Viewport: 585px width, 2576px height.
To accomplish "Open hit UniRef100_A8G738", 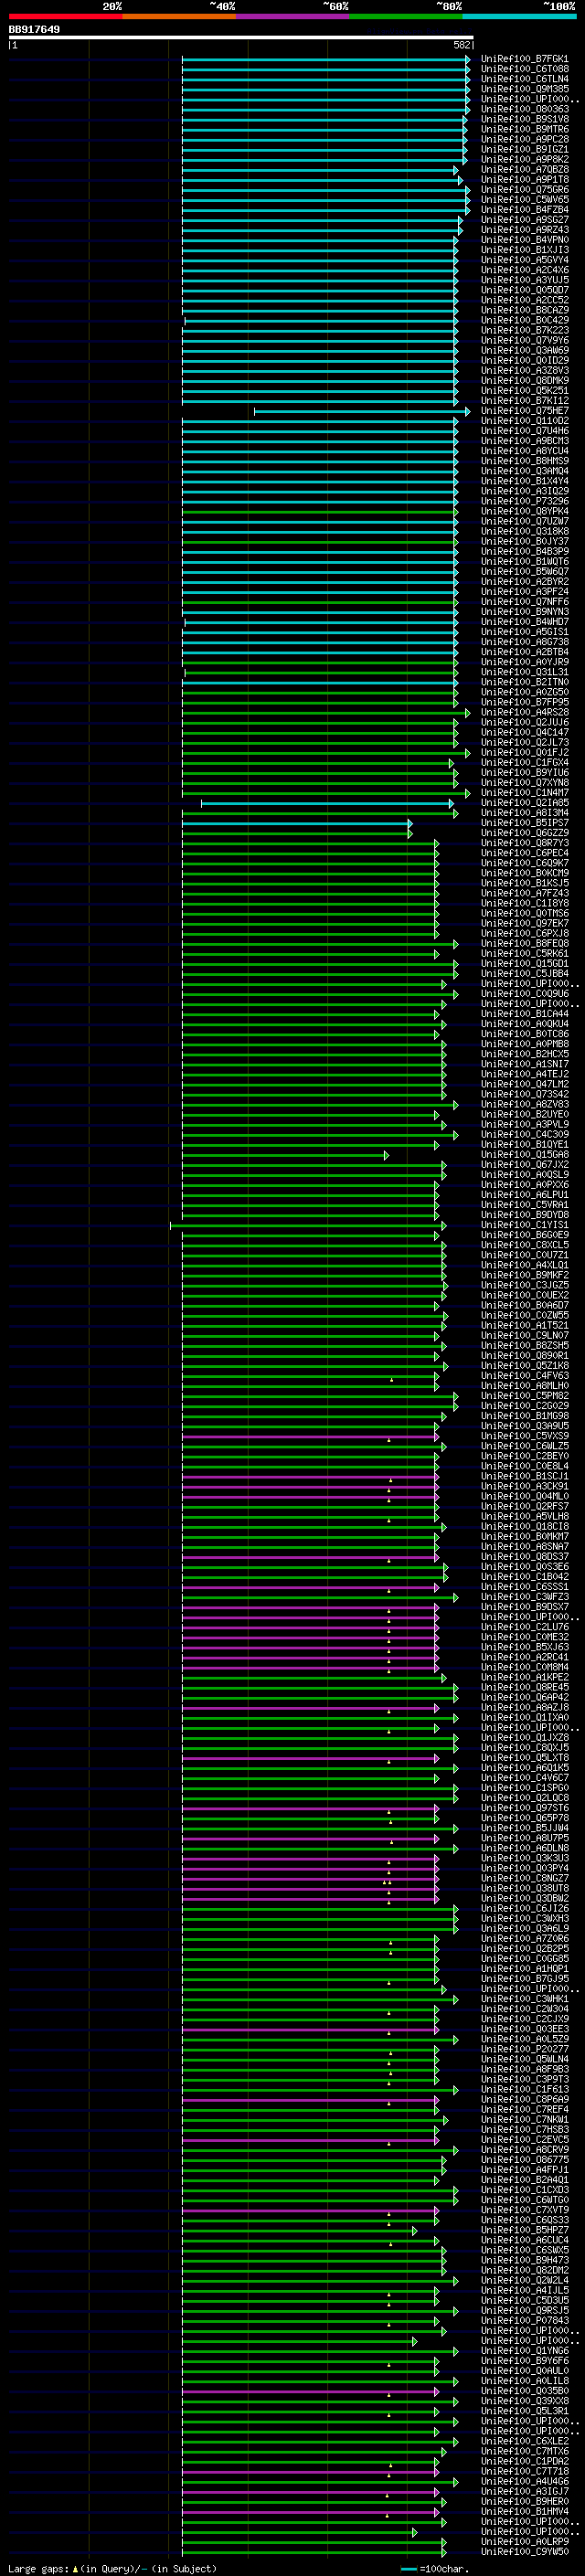I will coord(525,642).
